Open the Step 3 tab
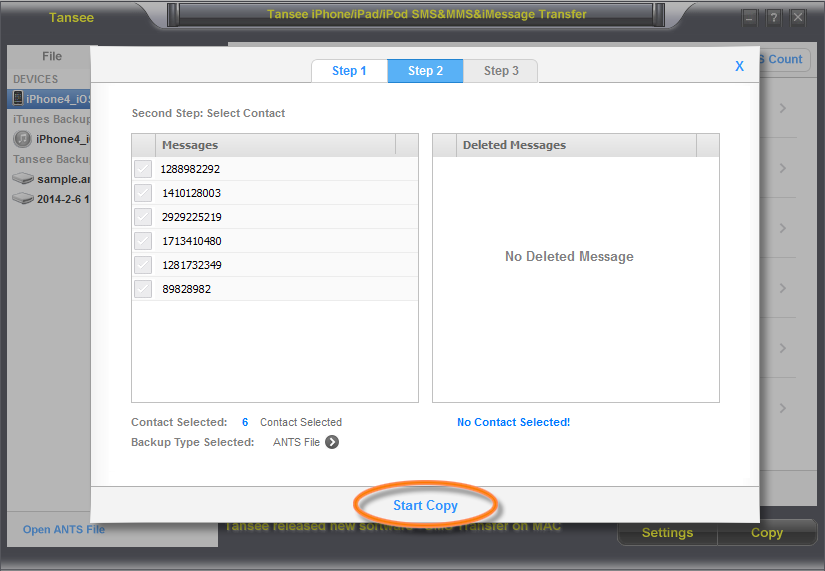 pos(501,71)
